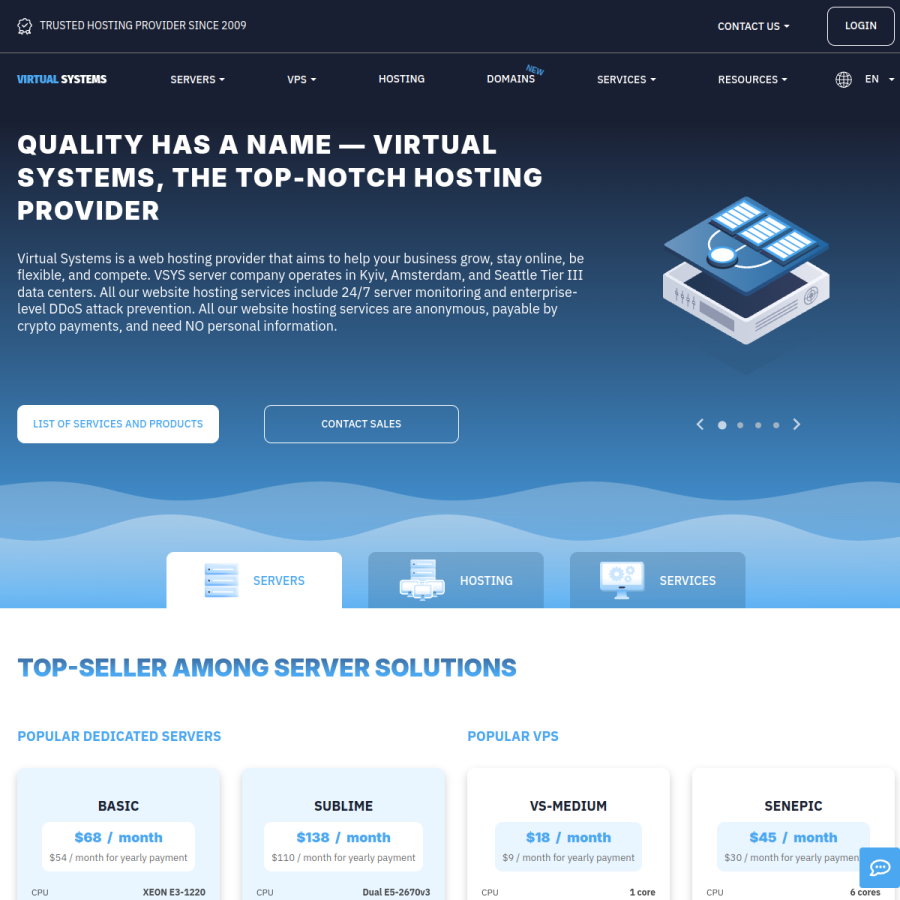The height and width of the screenshot is (900, 900).
Task: Click the hosting computers icon in Hosting tab
Action: 422,580
